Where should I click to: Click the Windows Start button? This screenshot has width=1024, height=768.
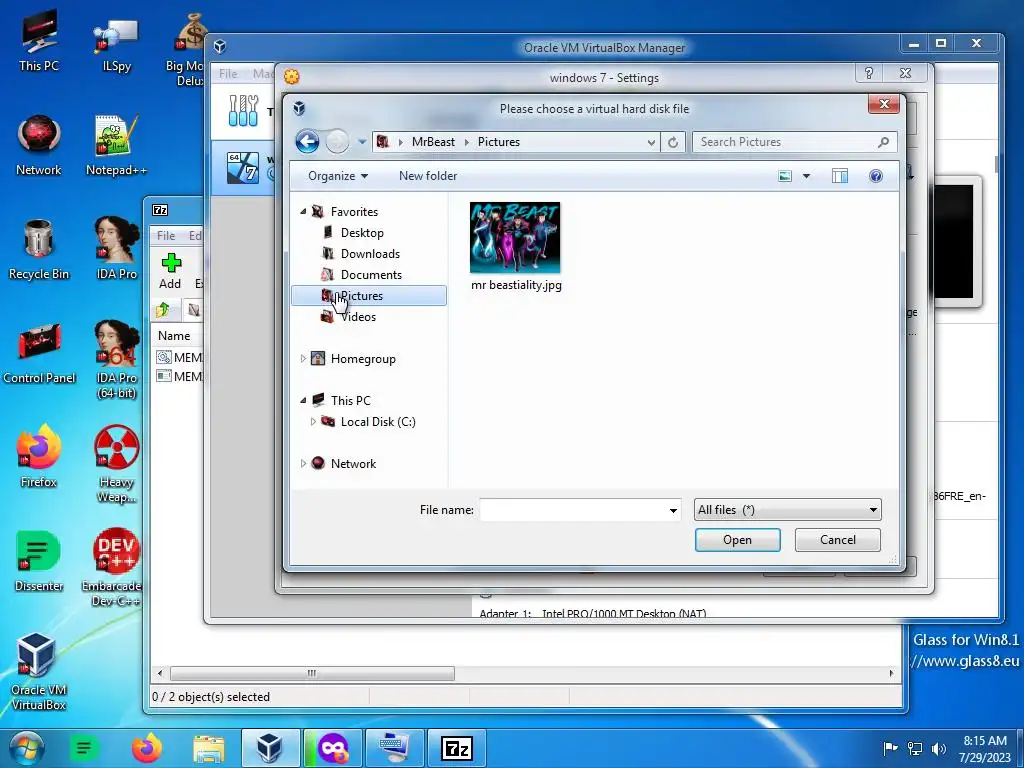(27, 748)
